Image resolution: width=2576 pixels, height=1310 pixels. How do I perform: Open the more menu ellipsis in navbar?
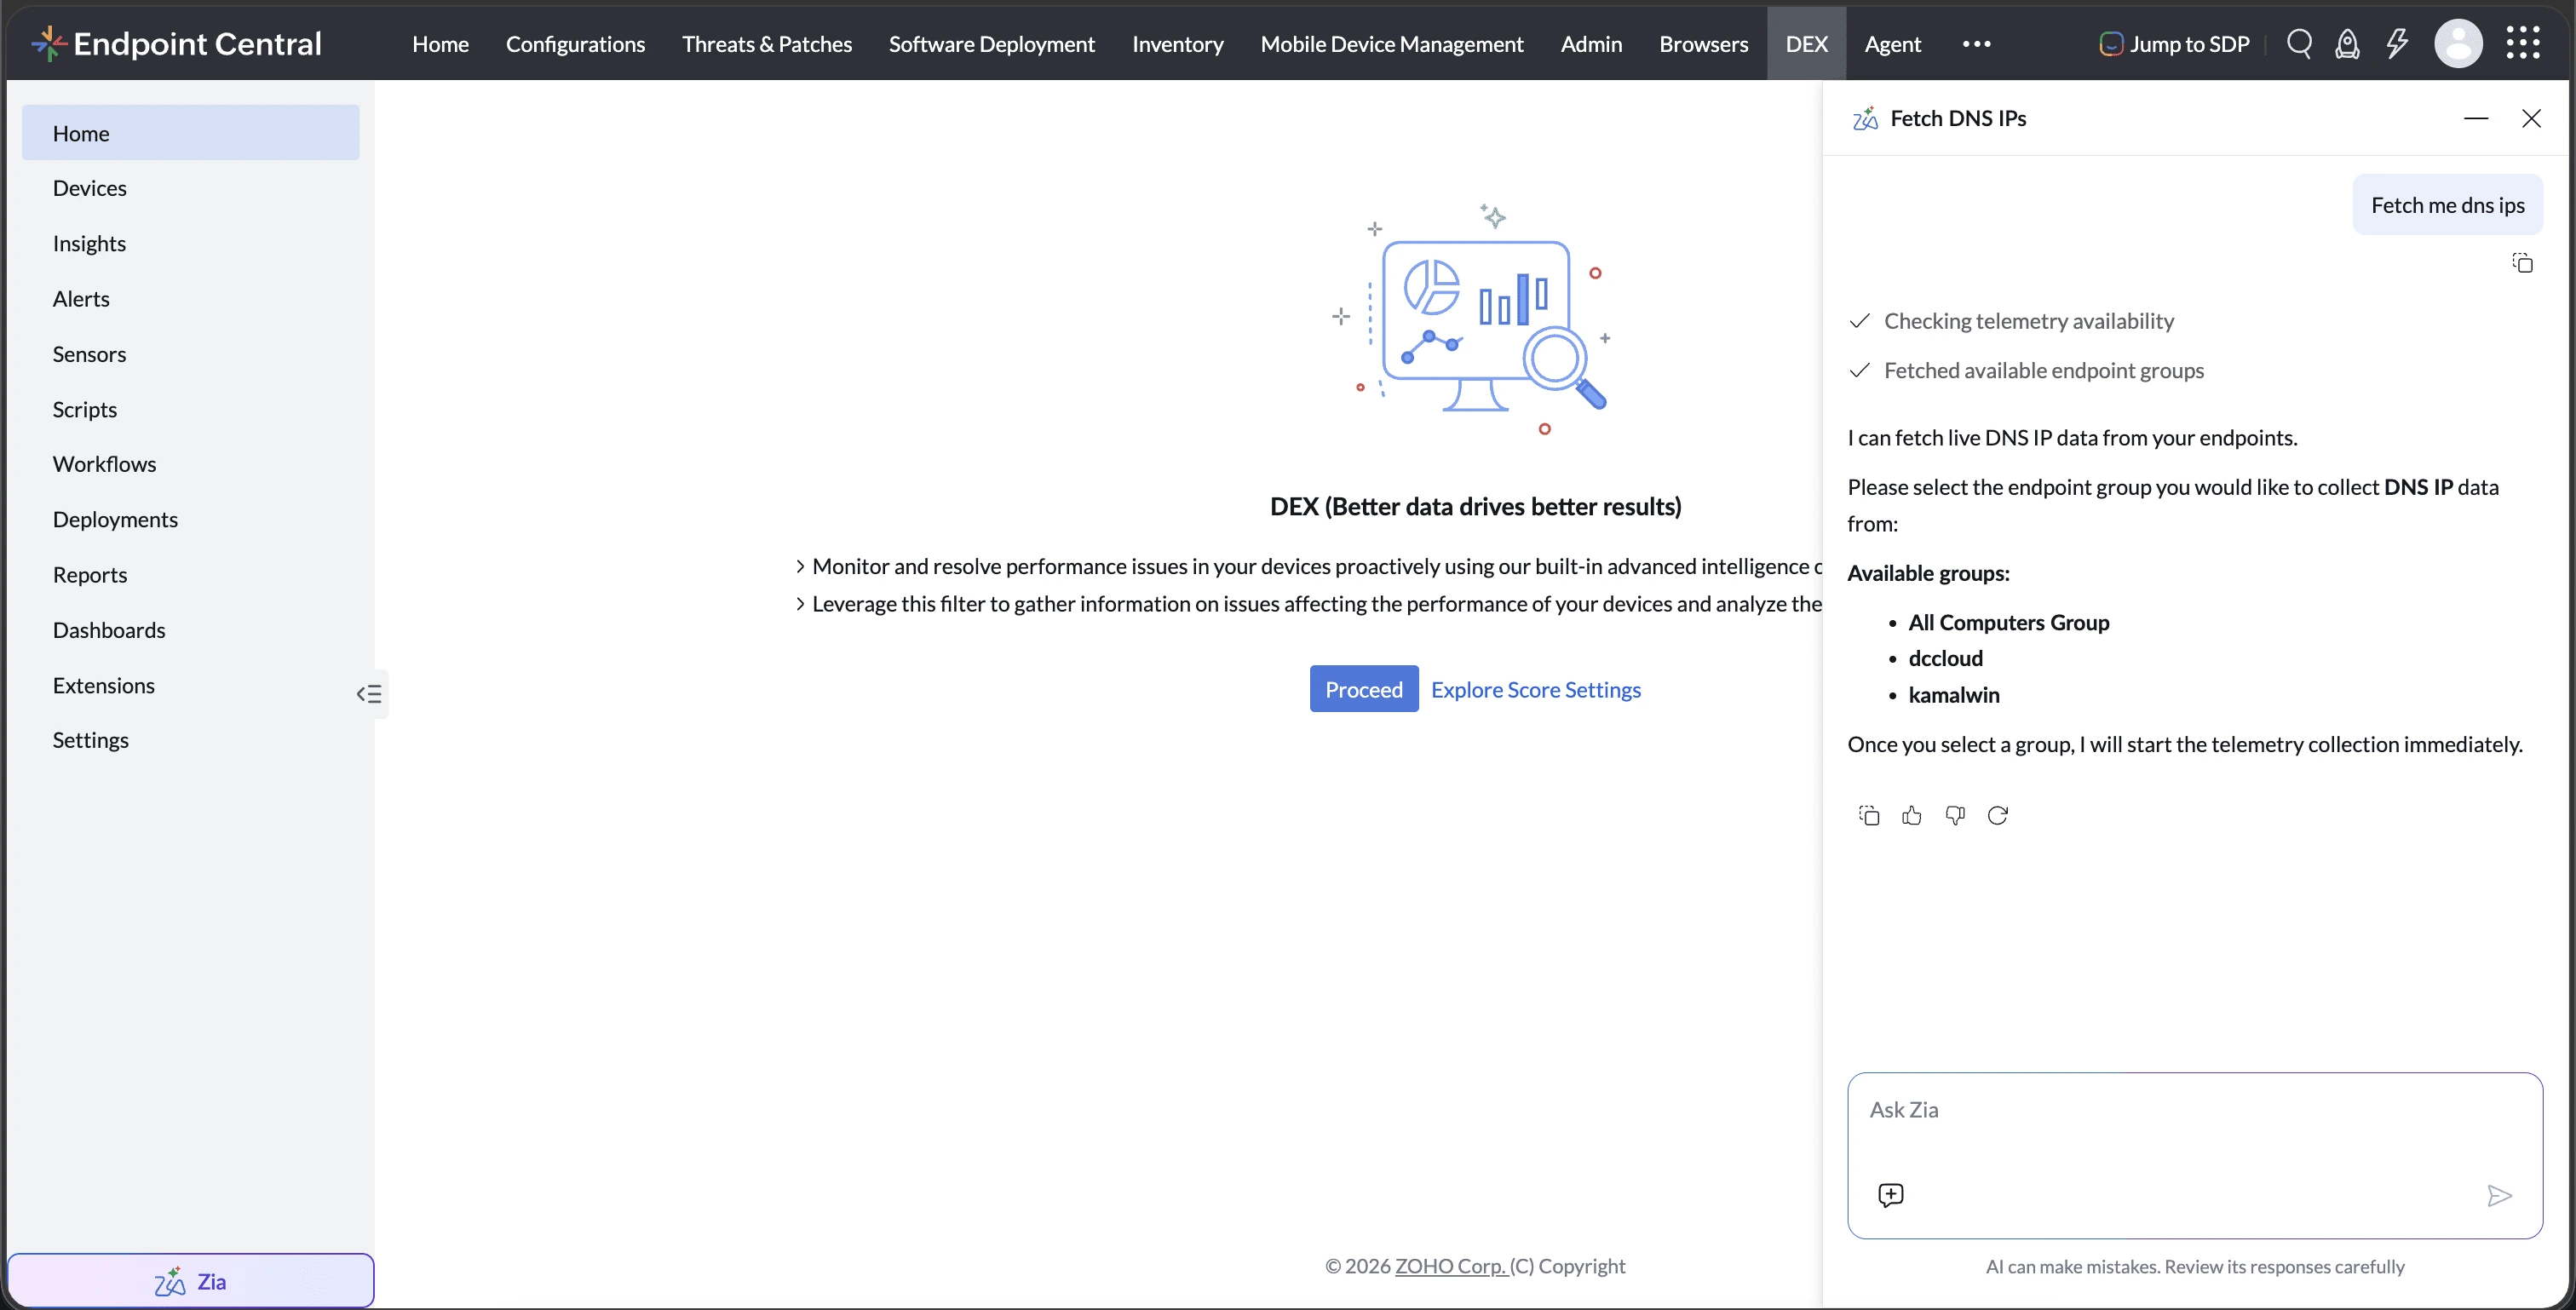(1976, 44)
